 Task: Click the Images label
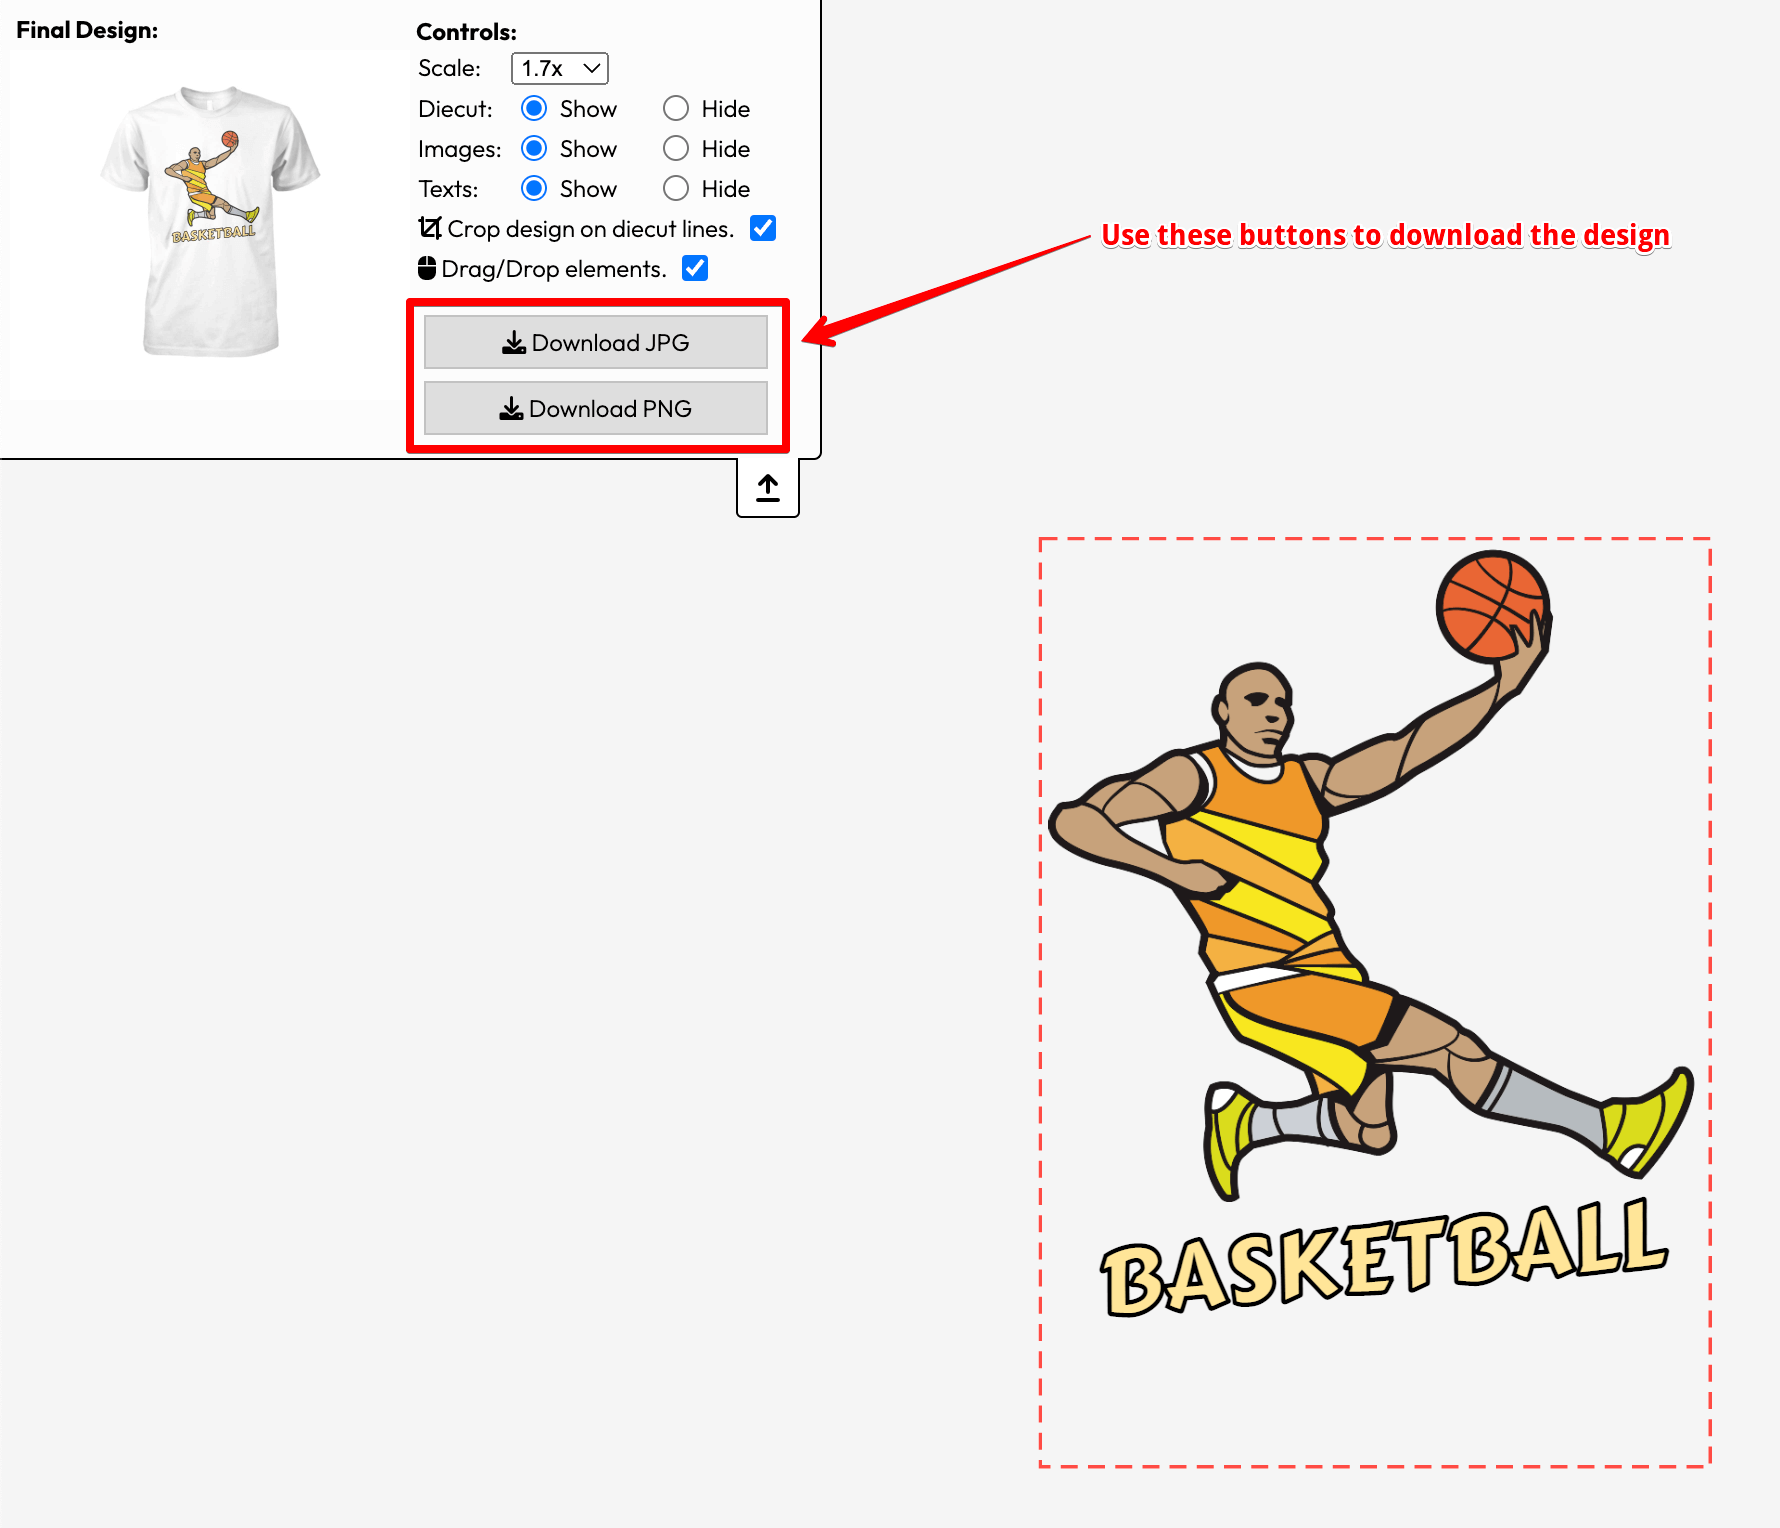(460, 149)
